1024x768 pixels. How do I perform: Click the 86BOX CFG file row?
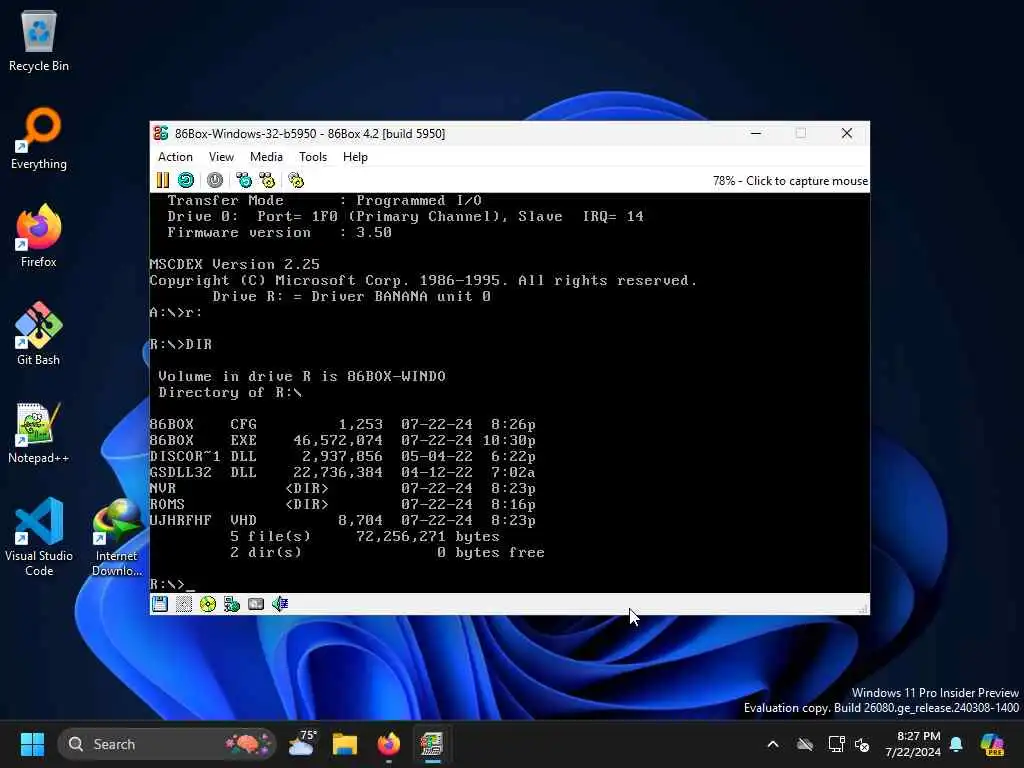coord(343,424)
